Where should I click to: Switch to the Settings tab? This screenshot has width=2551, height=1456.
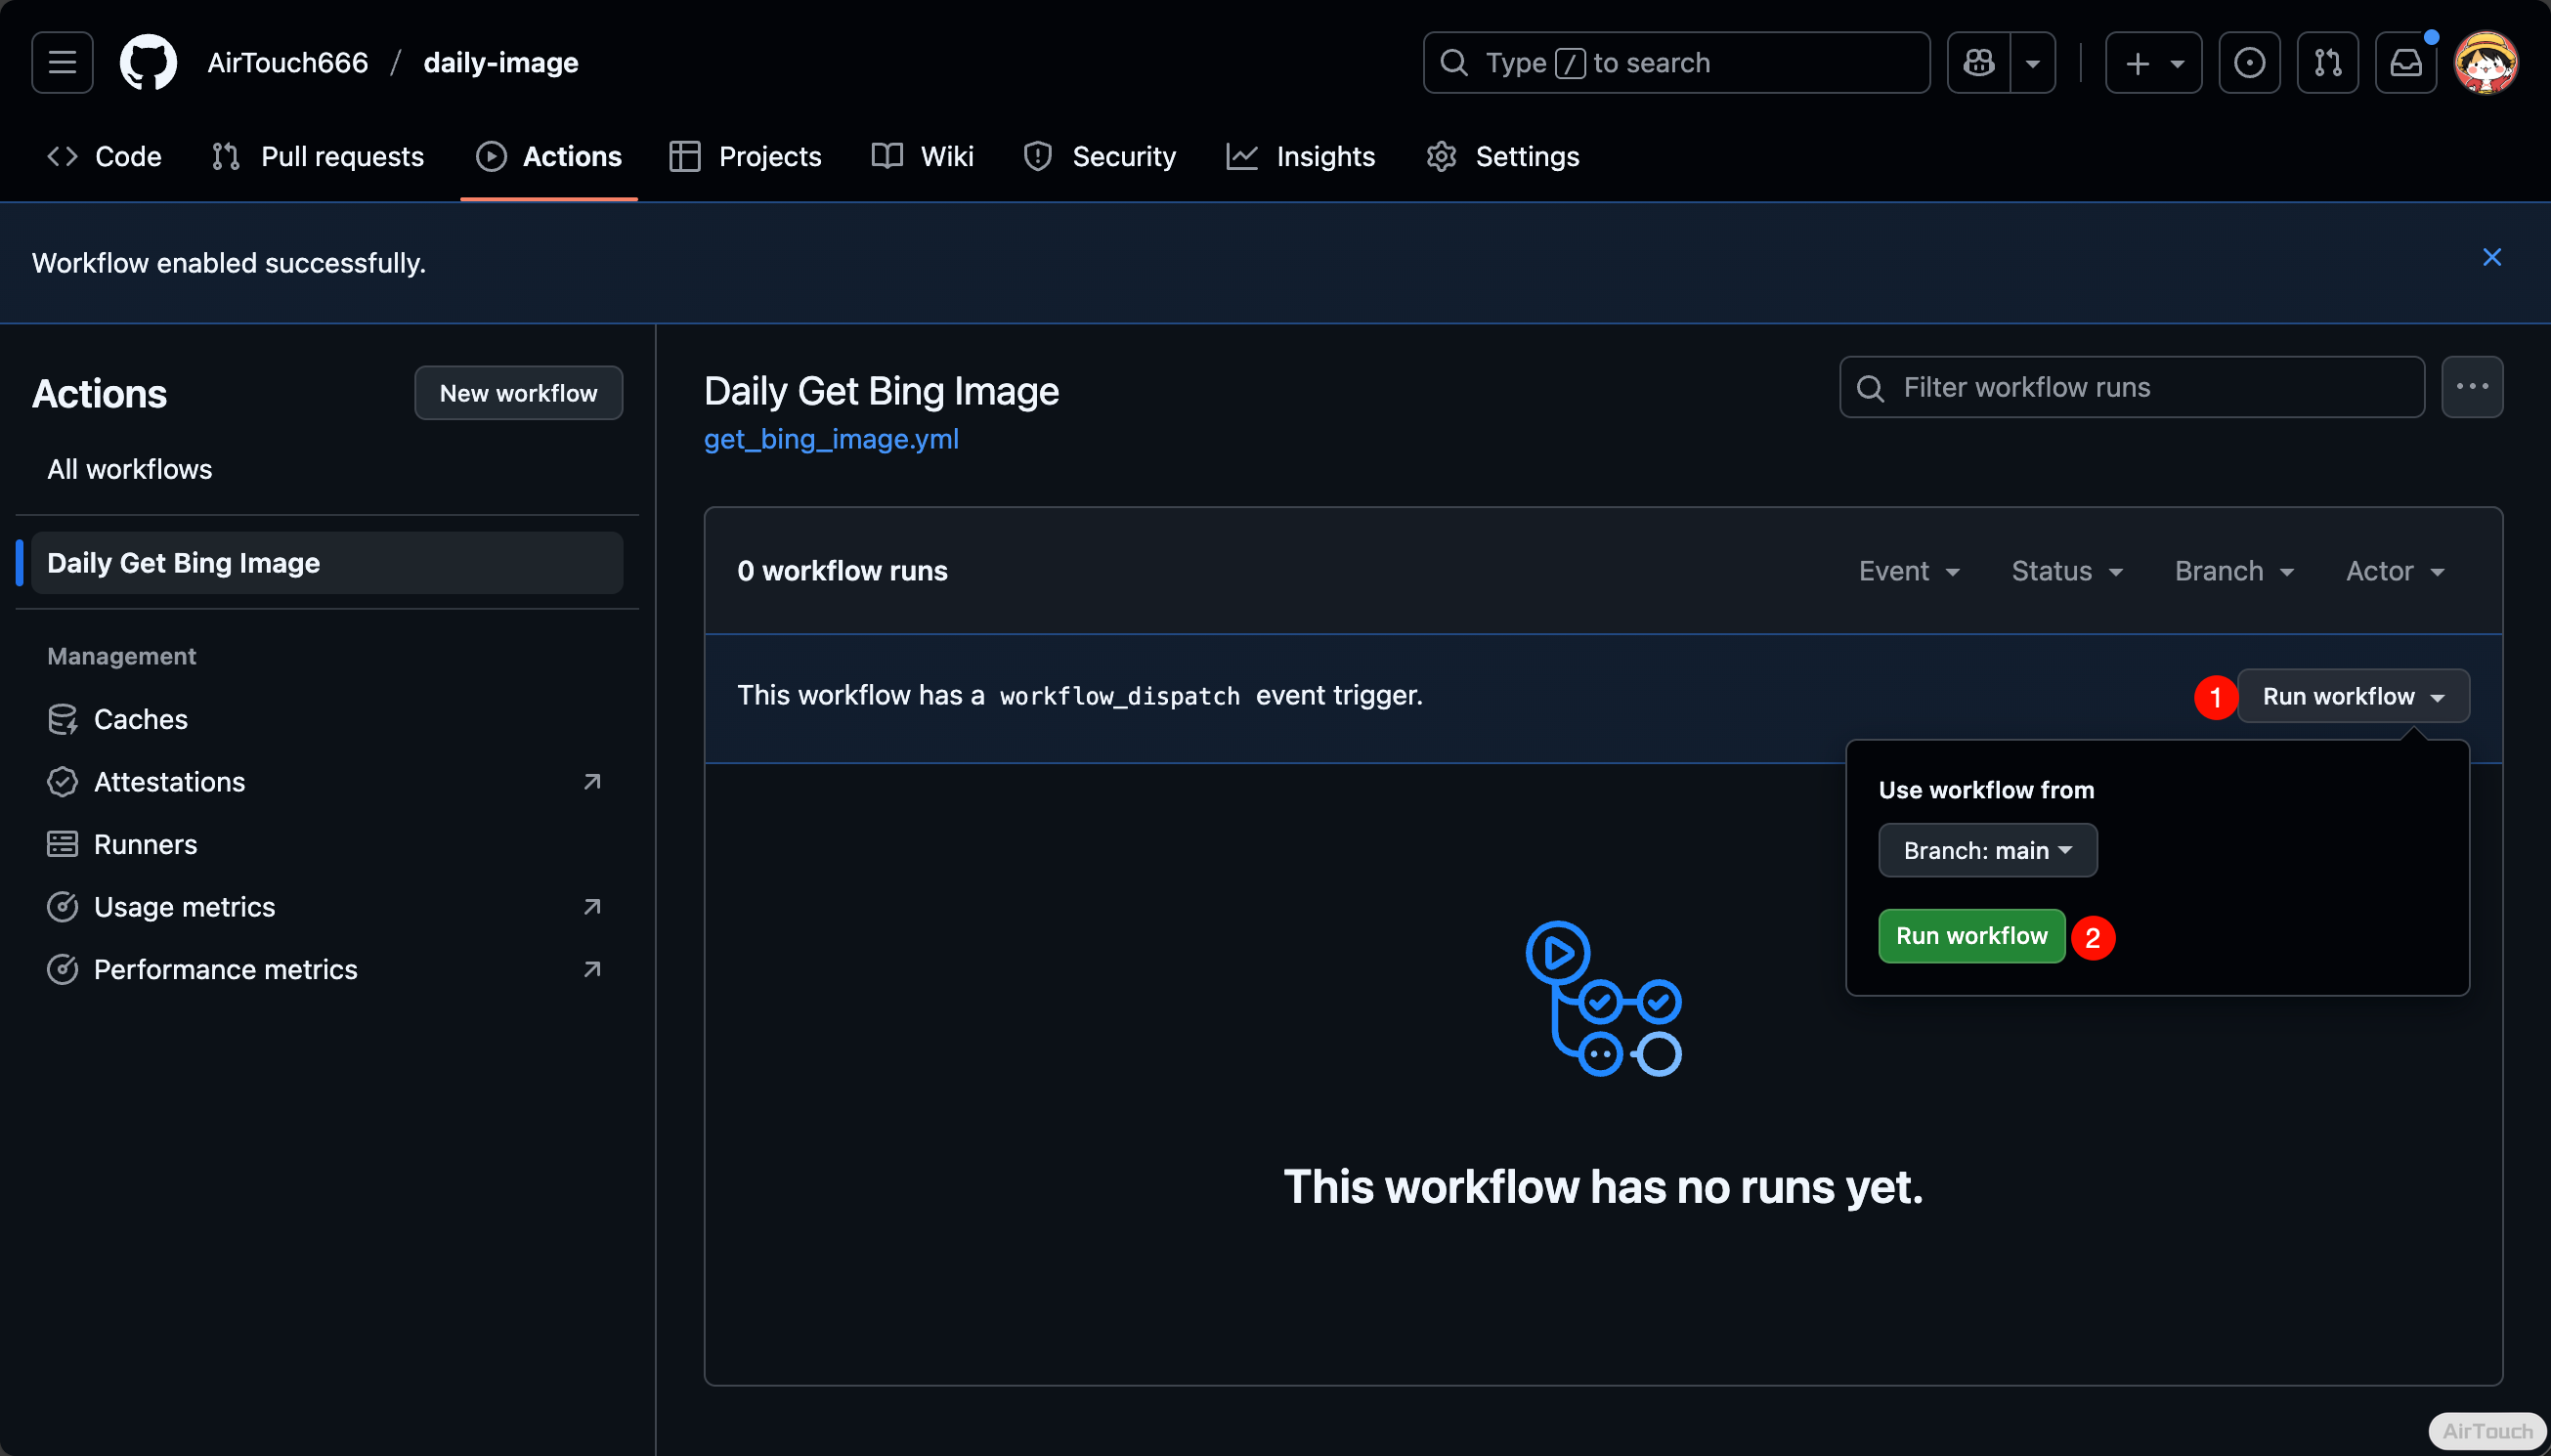[x=1503, y=157]
